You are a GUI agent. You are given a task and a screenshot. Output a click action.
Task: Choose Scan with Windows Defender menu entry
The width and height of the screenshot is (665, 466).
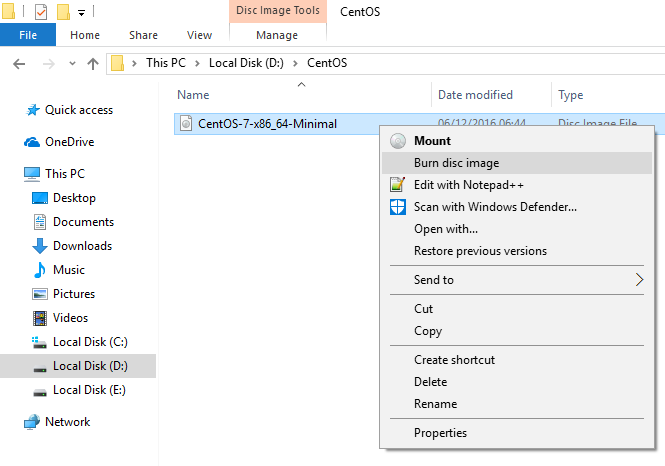[517, 207]
